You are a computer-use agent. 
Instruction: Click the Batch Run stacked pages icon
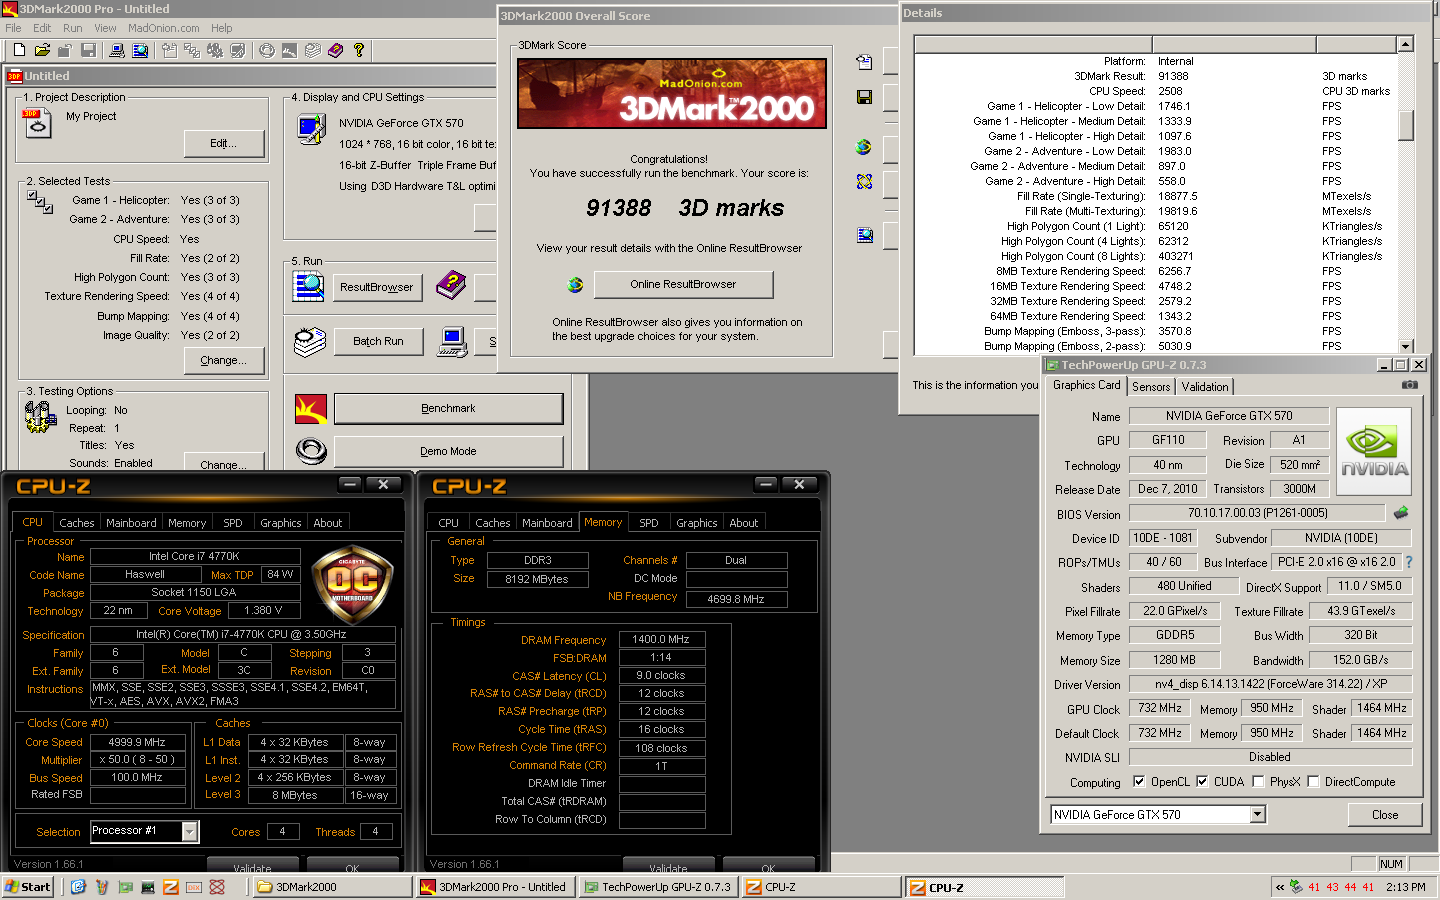[310, 341]
